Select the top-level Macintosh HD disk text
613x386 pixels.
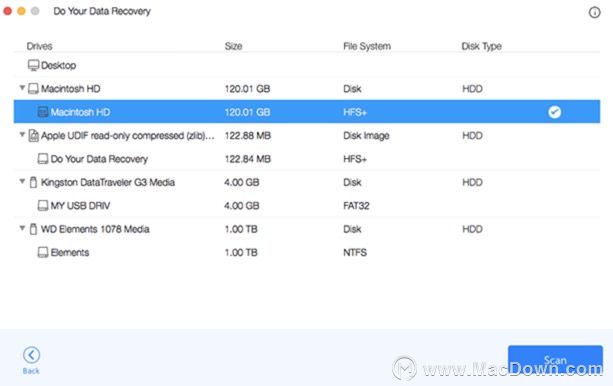pos(70,89)
